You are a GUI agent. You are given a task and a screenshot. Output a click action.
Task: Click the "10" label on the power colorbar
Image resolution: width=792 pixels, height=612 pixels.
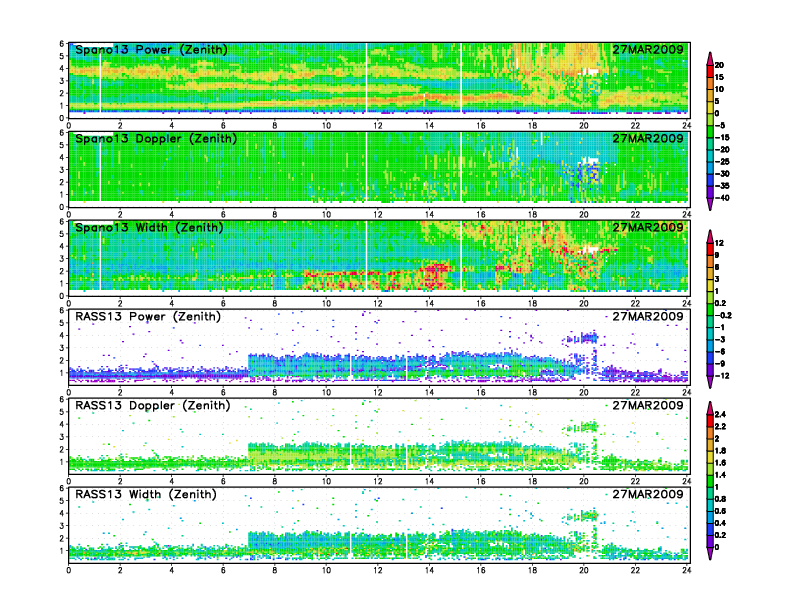tap(719, 89)
